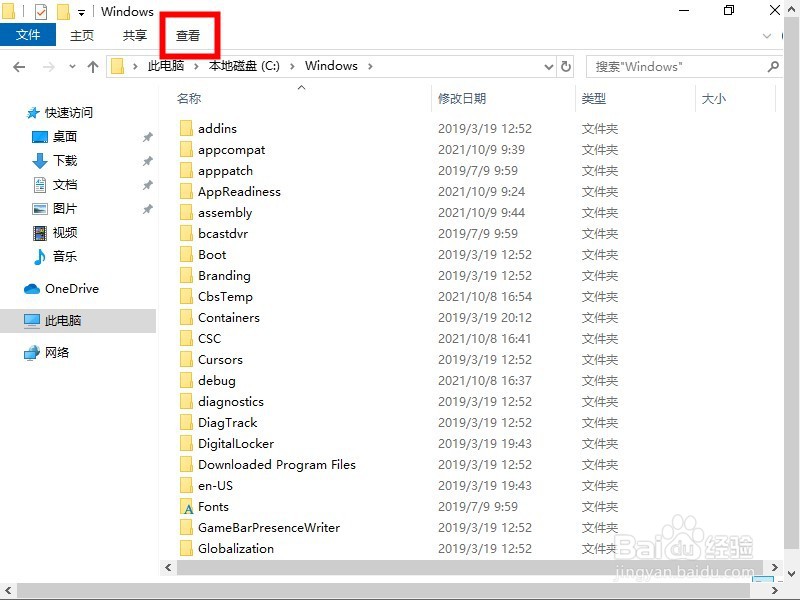Screen dimensions: 800x600
Task: Click pin icon next to 下载
Action: (147, 161)
